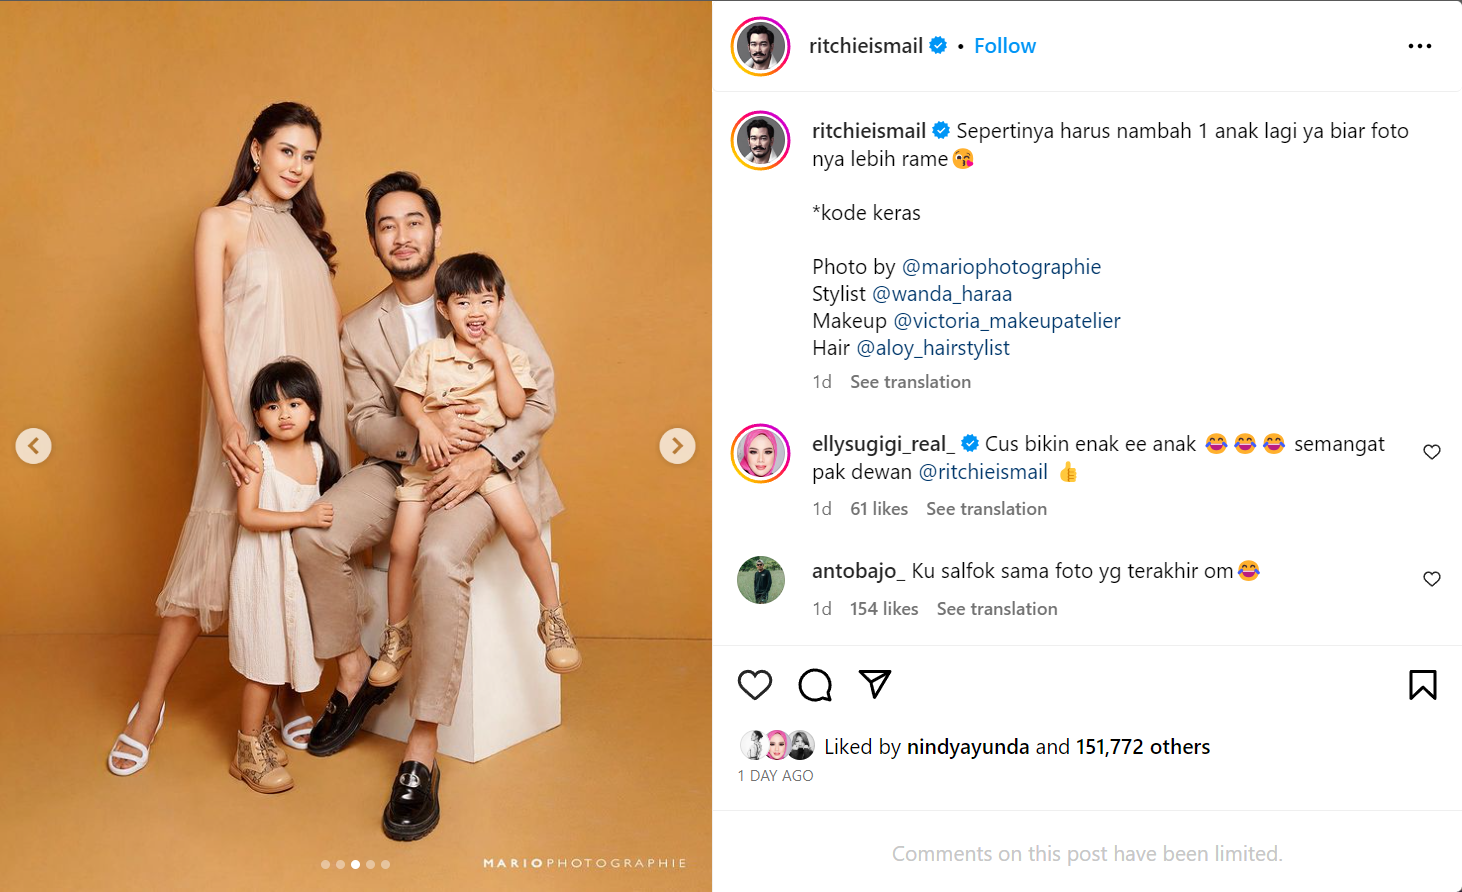Save post with bookmark icon
1462x892 pixels.
click(1422, 685)
